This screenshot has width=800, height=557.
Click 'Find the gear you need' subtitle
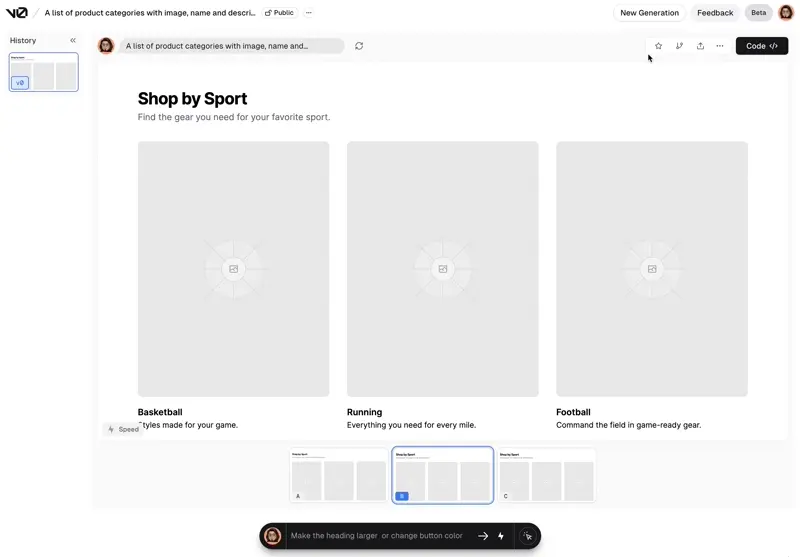click(x=234, y=117)
